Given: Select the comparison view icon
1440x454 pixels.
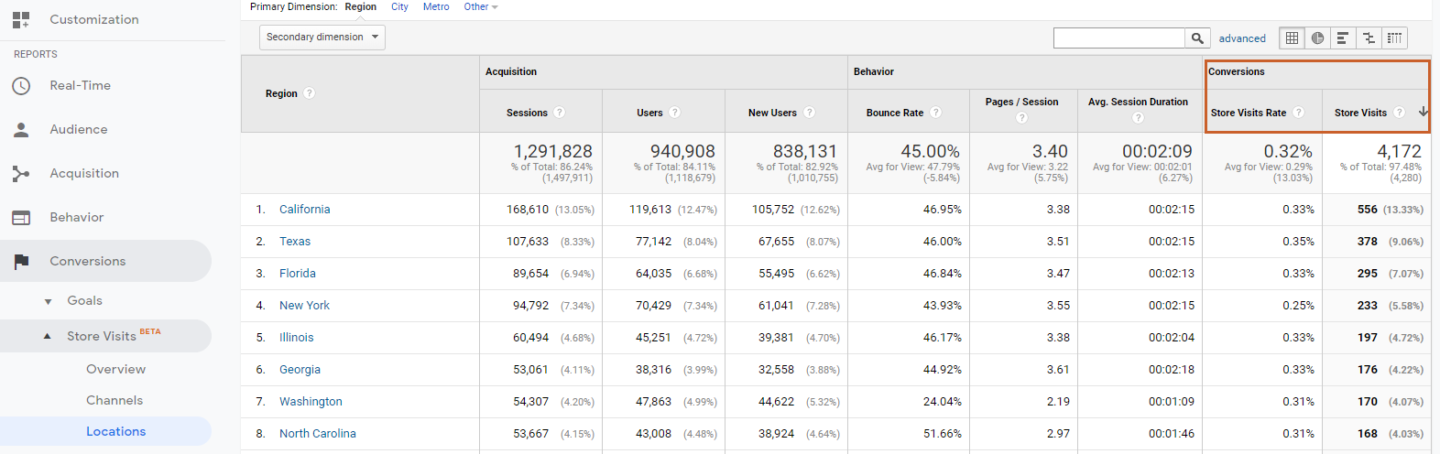Looking at the screenshot, I should point(1369,38).
